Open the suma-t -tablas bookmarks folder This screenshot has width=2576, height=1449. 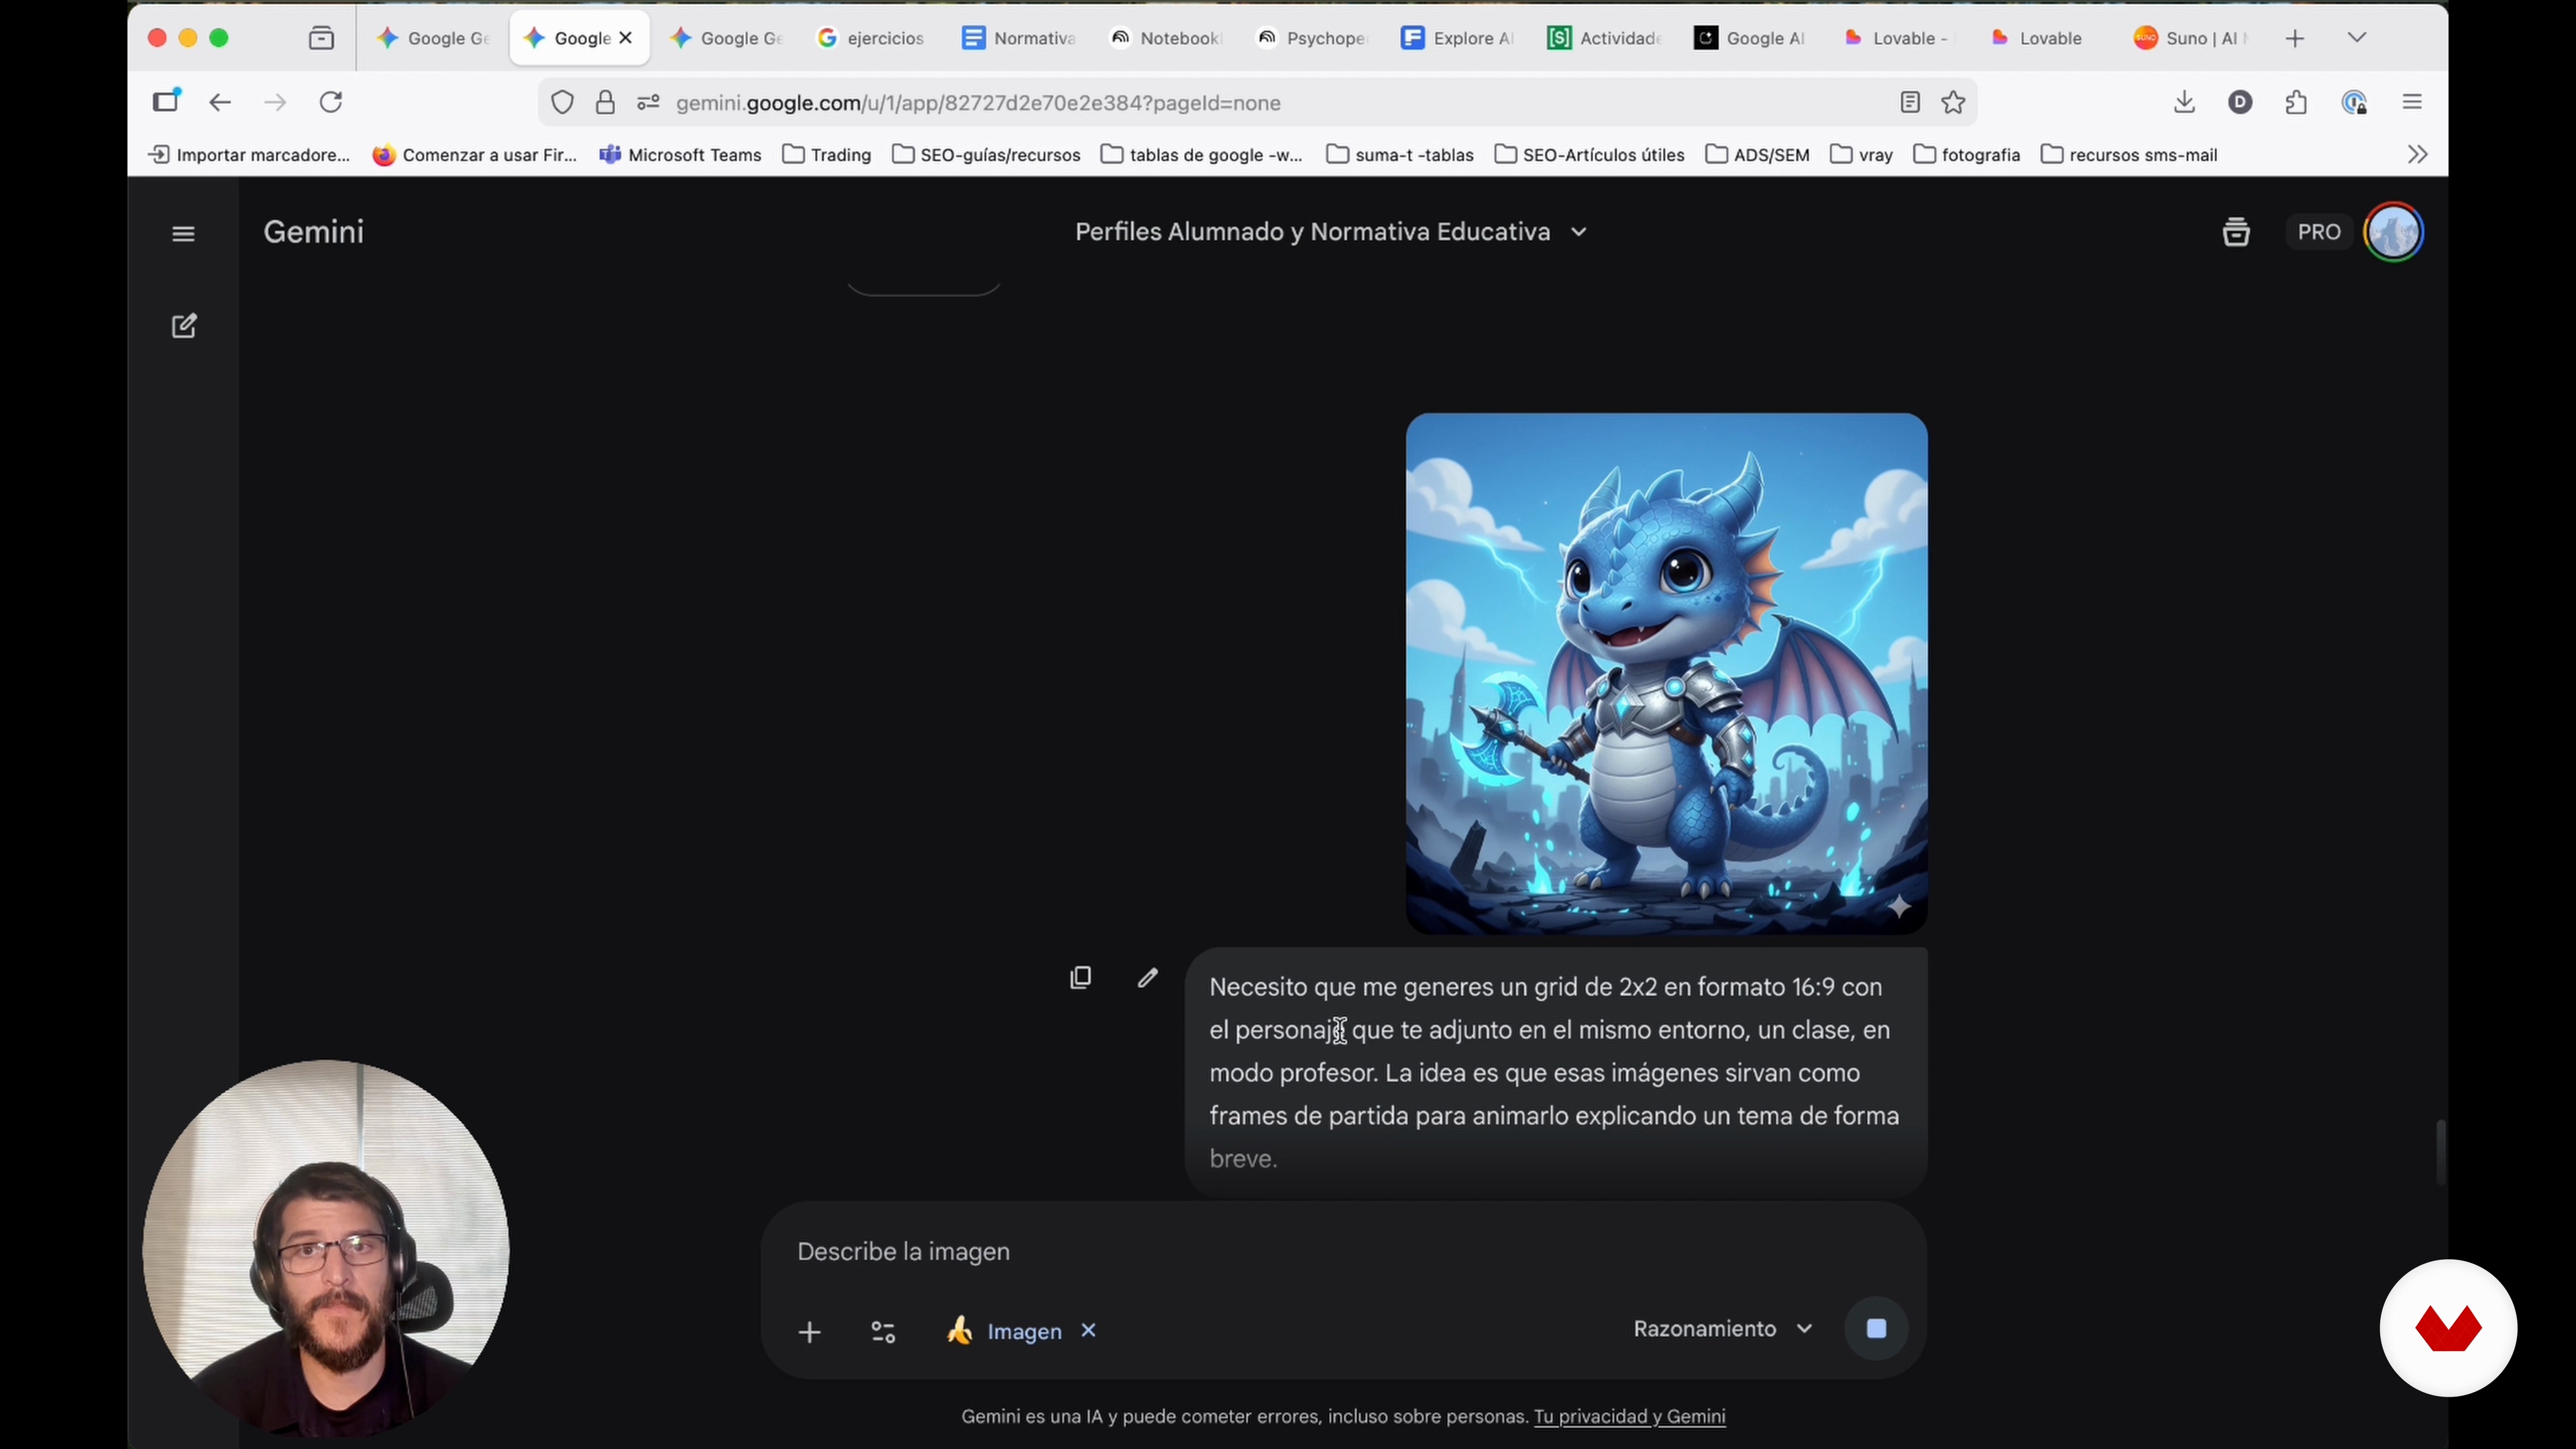(1400, 154)
